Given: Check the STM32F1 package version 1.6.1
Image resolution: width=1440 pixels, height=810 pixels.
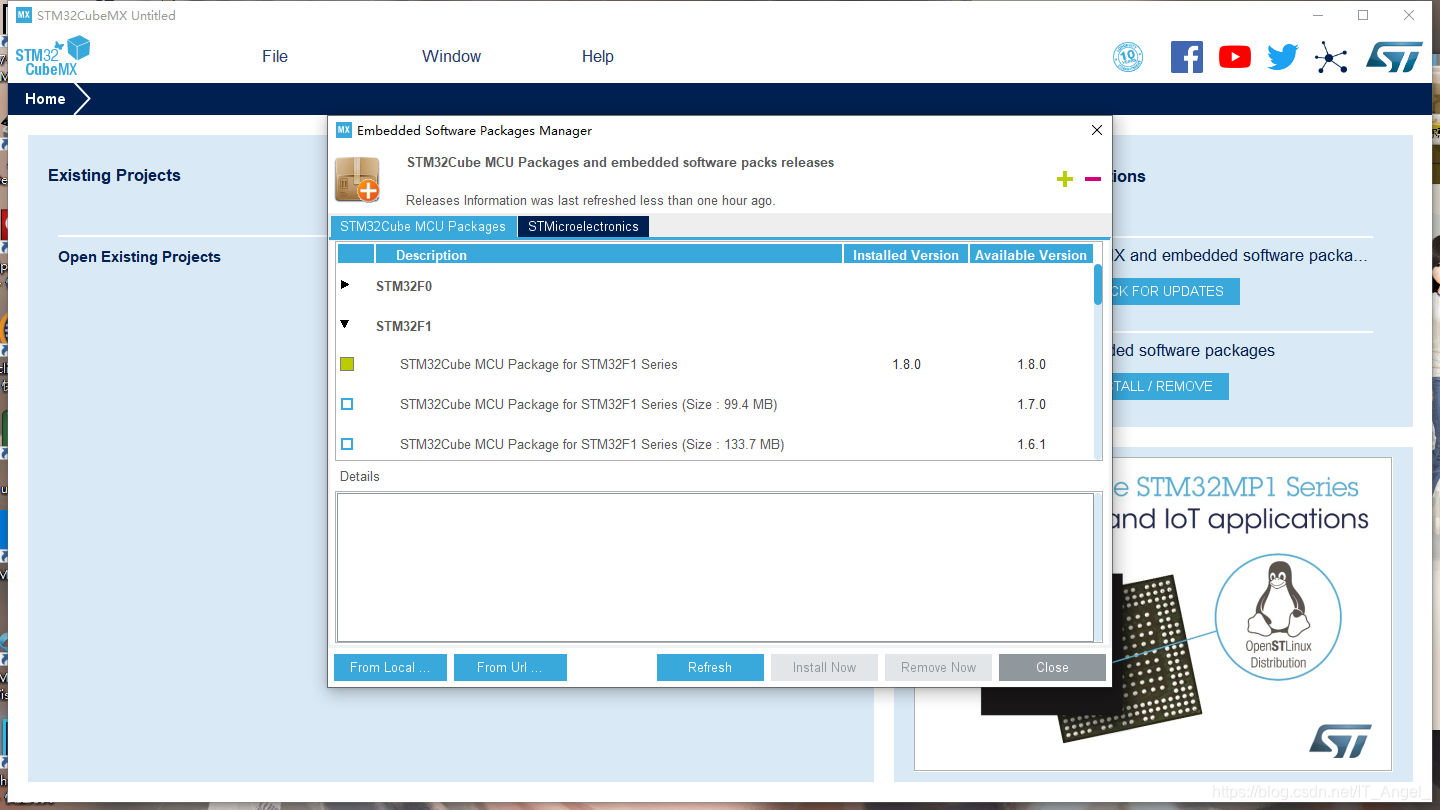Looking at the screenshot, I should [347, 444].
